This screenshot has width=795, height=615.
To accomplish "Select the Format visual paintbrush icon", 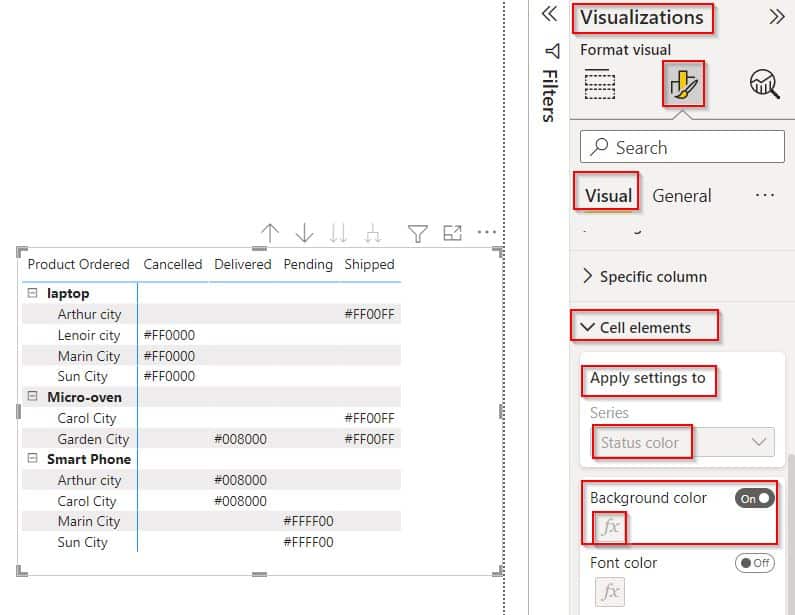I will 683,84.
